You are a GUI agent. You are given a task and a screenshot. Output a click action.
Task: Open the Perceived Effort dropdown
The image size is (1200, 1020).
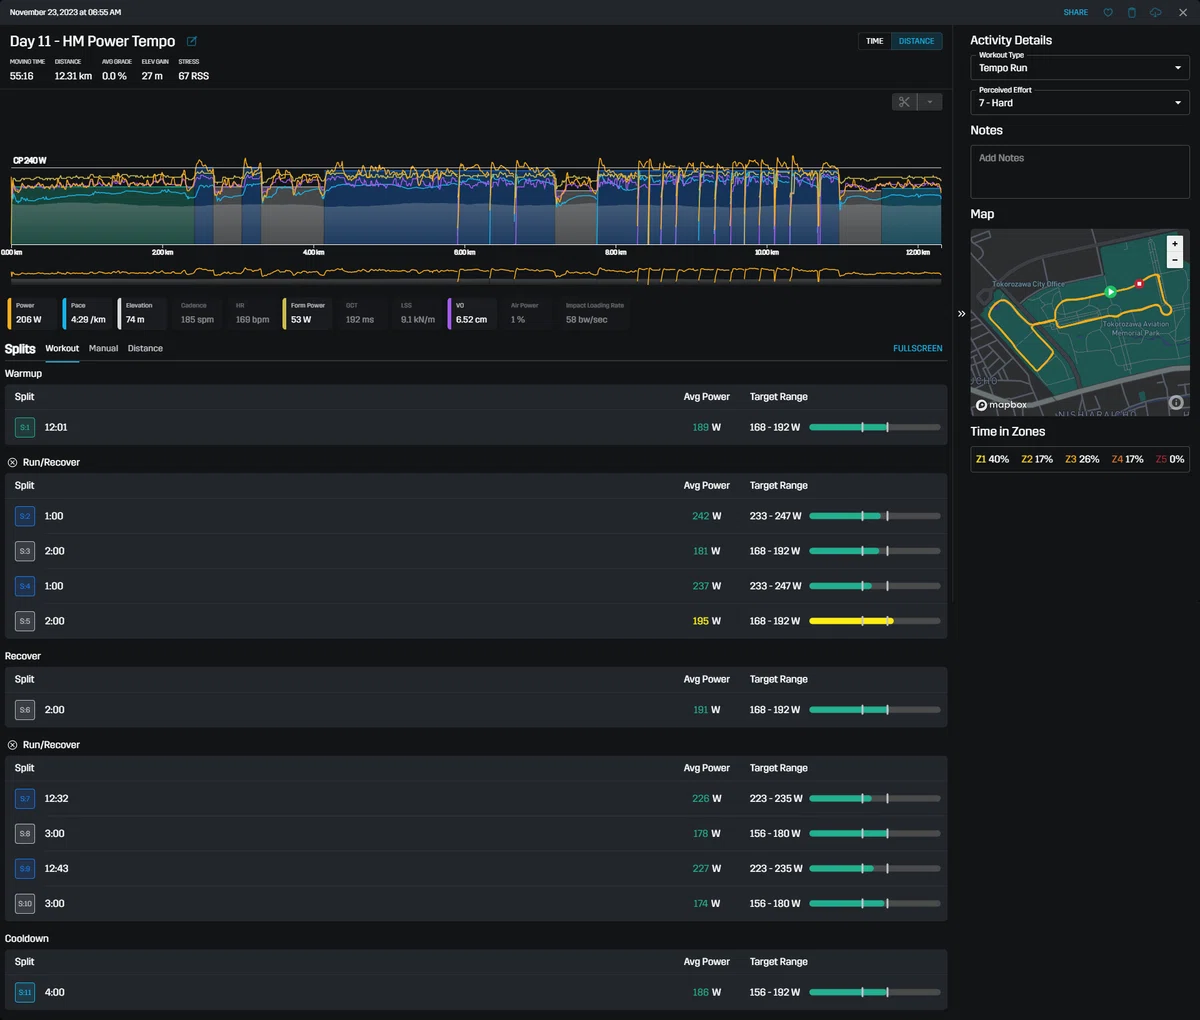click(1080, 102)
